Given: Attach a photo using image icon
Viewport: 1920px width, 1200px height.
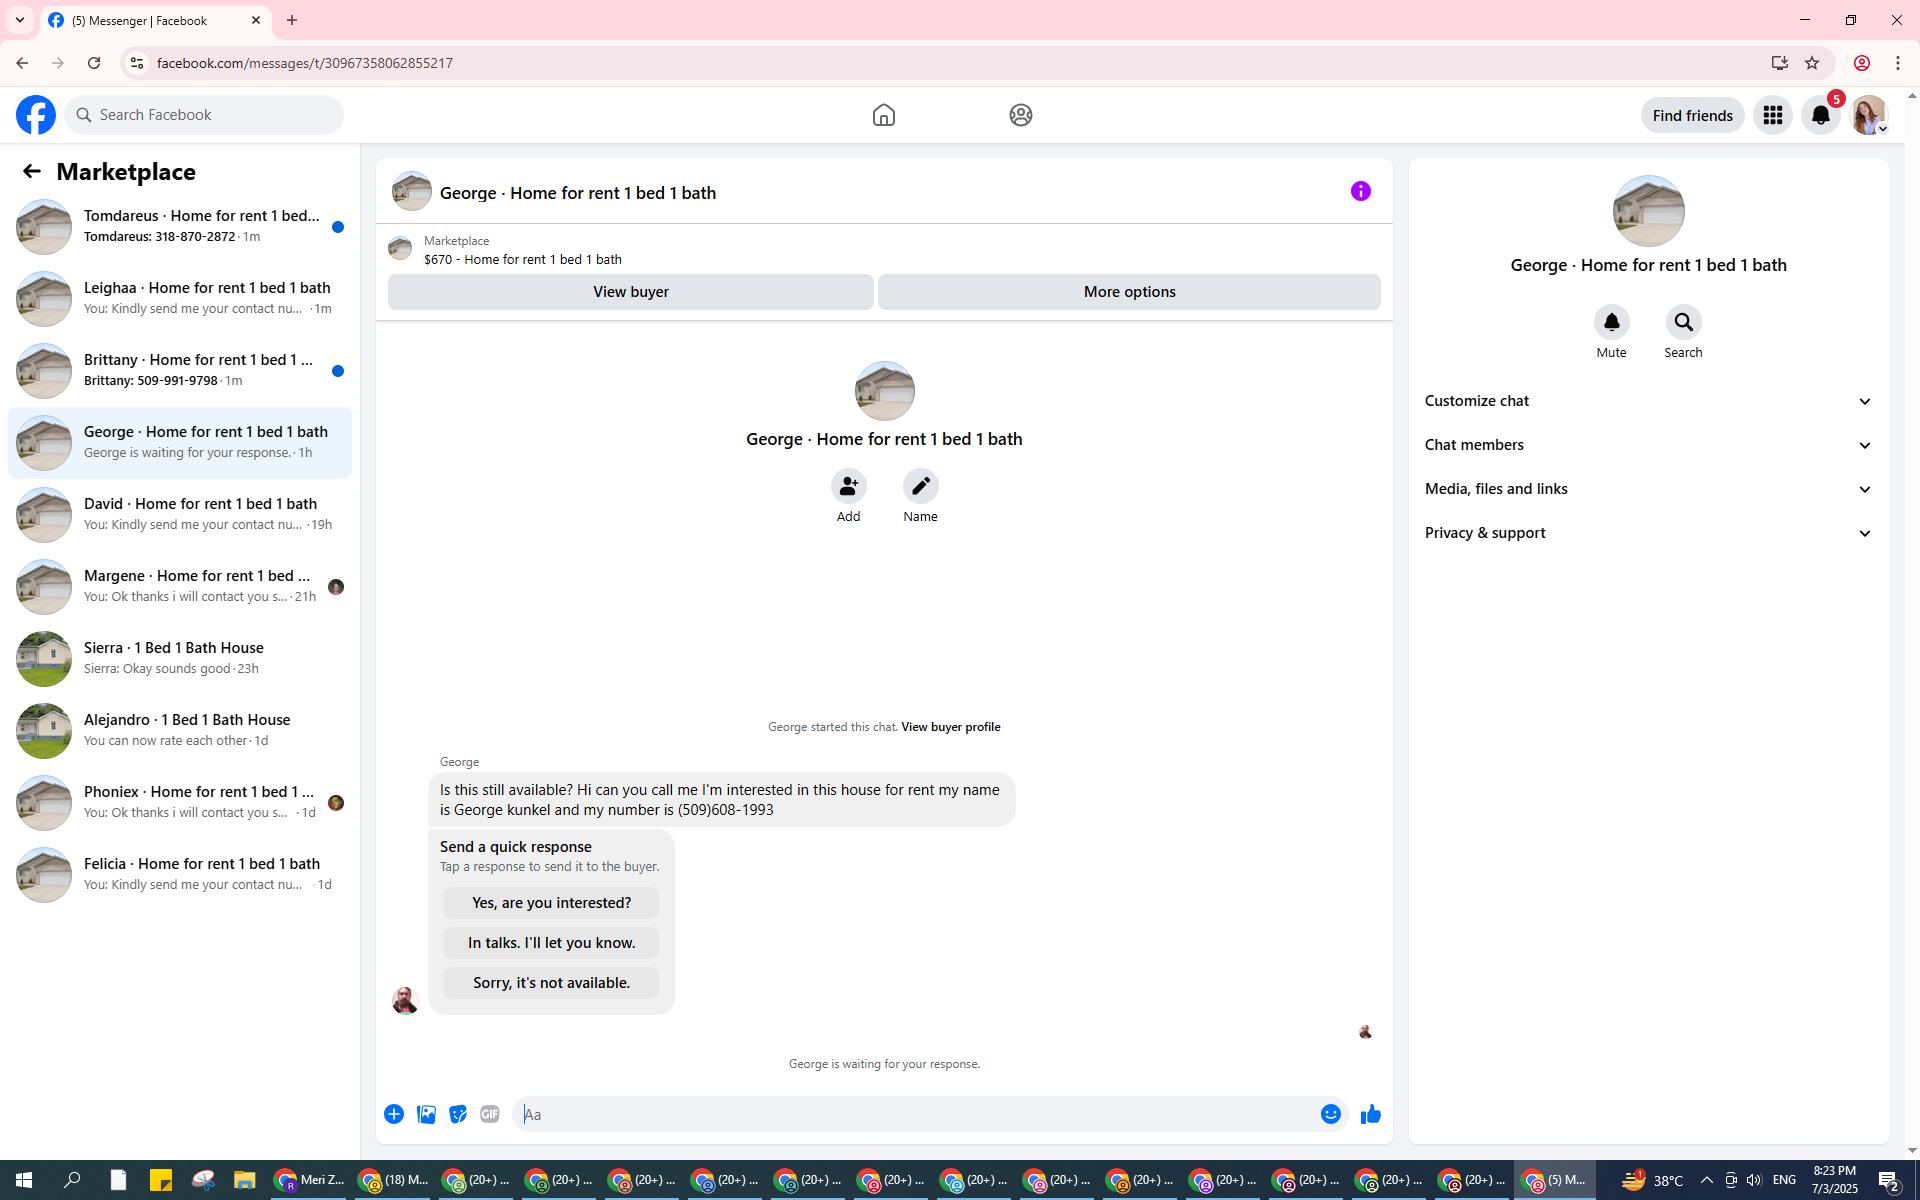Looking at the screenshot, I should pos(426,1114).
